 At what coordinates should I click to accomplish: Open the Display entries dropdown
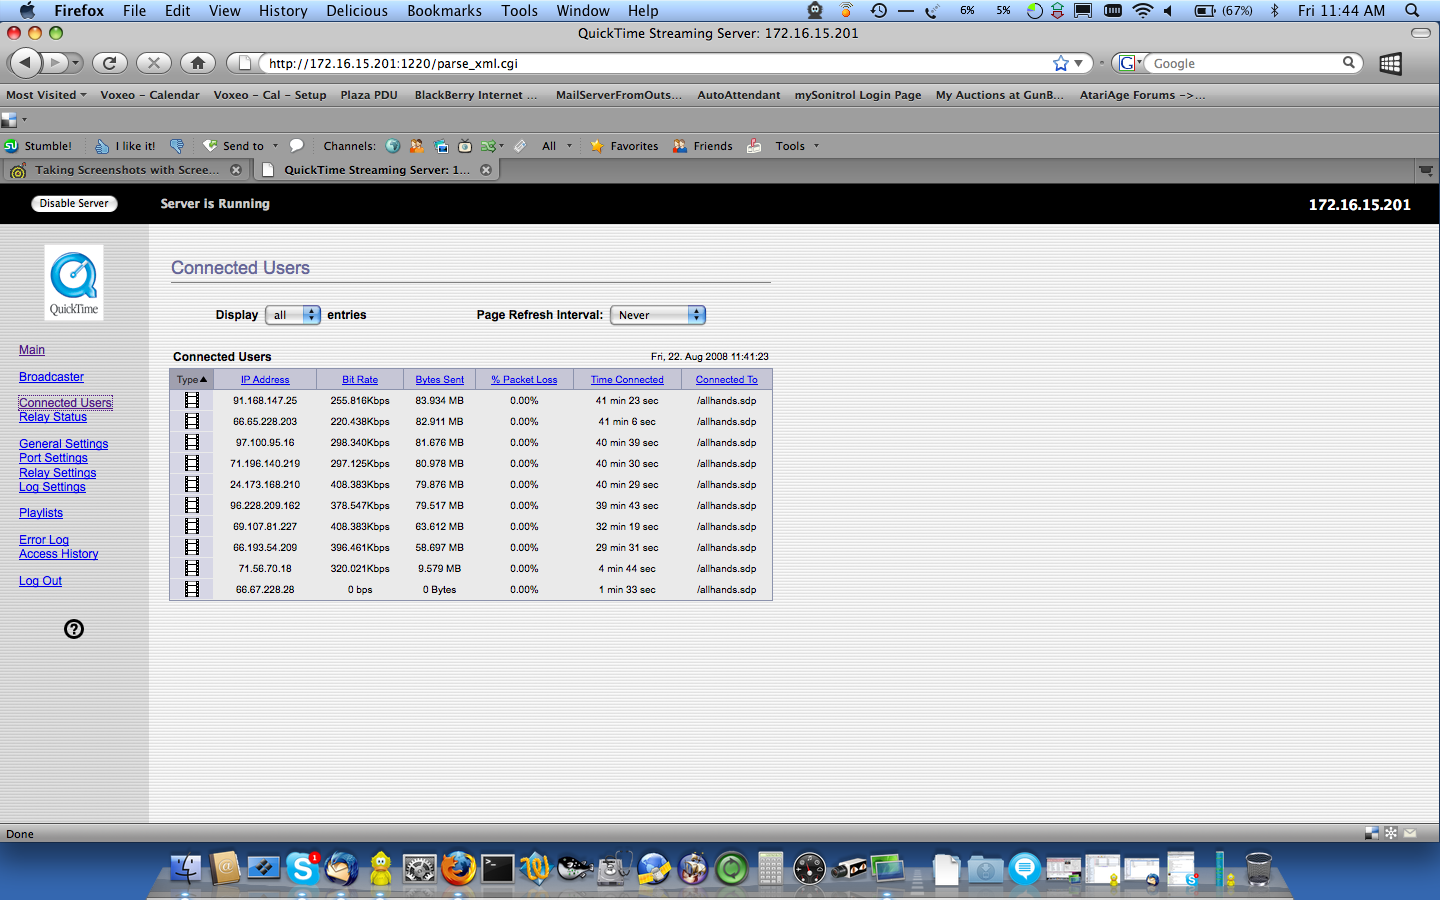coord(293,315)
